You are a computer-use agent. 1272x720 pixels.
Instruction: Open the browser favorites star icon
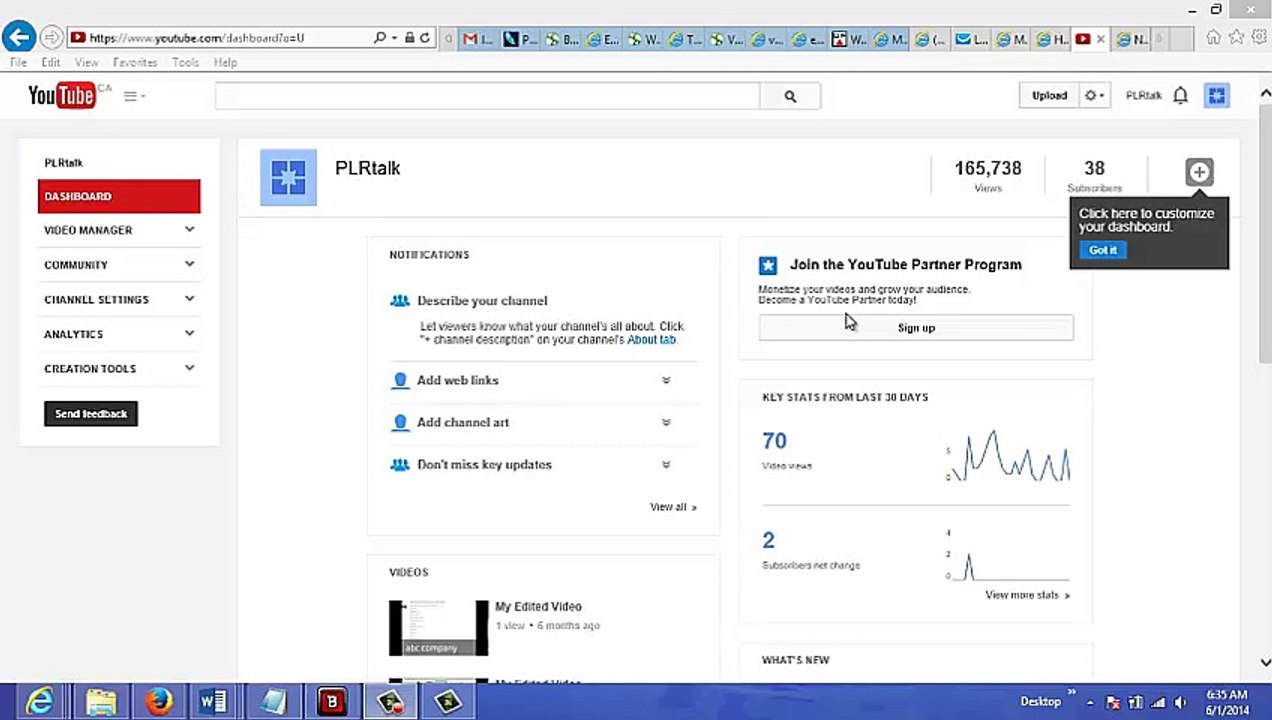pos(1236,38)
